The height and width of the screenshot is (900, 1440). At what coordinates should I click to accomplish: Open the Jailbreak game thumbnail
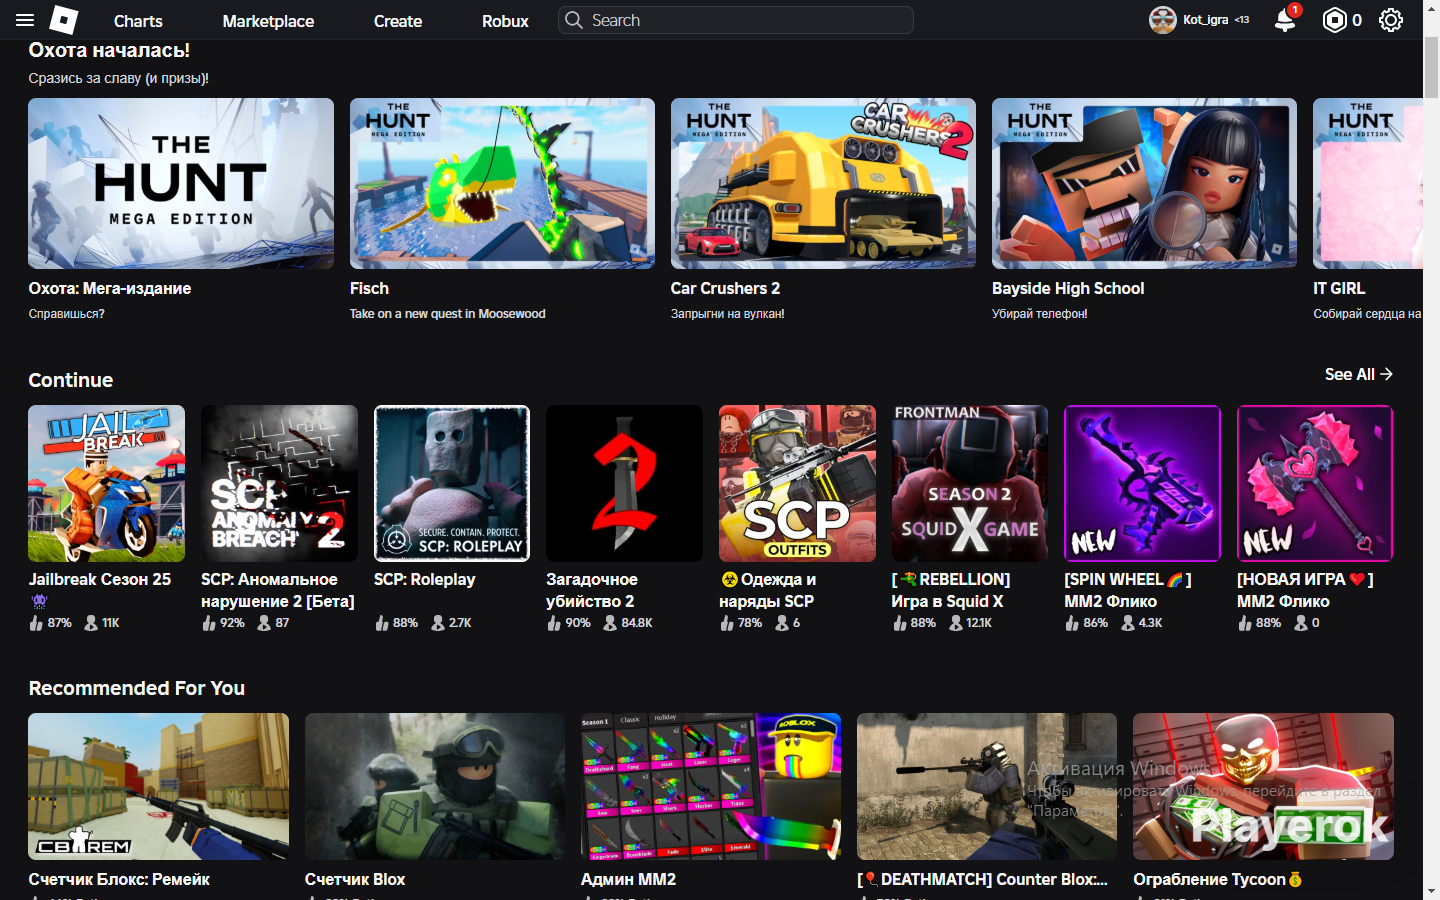coord(106,483)
